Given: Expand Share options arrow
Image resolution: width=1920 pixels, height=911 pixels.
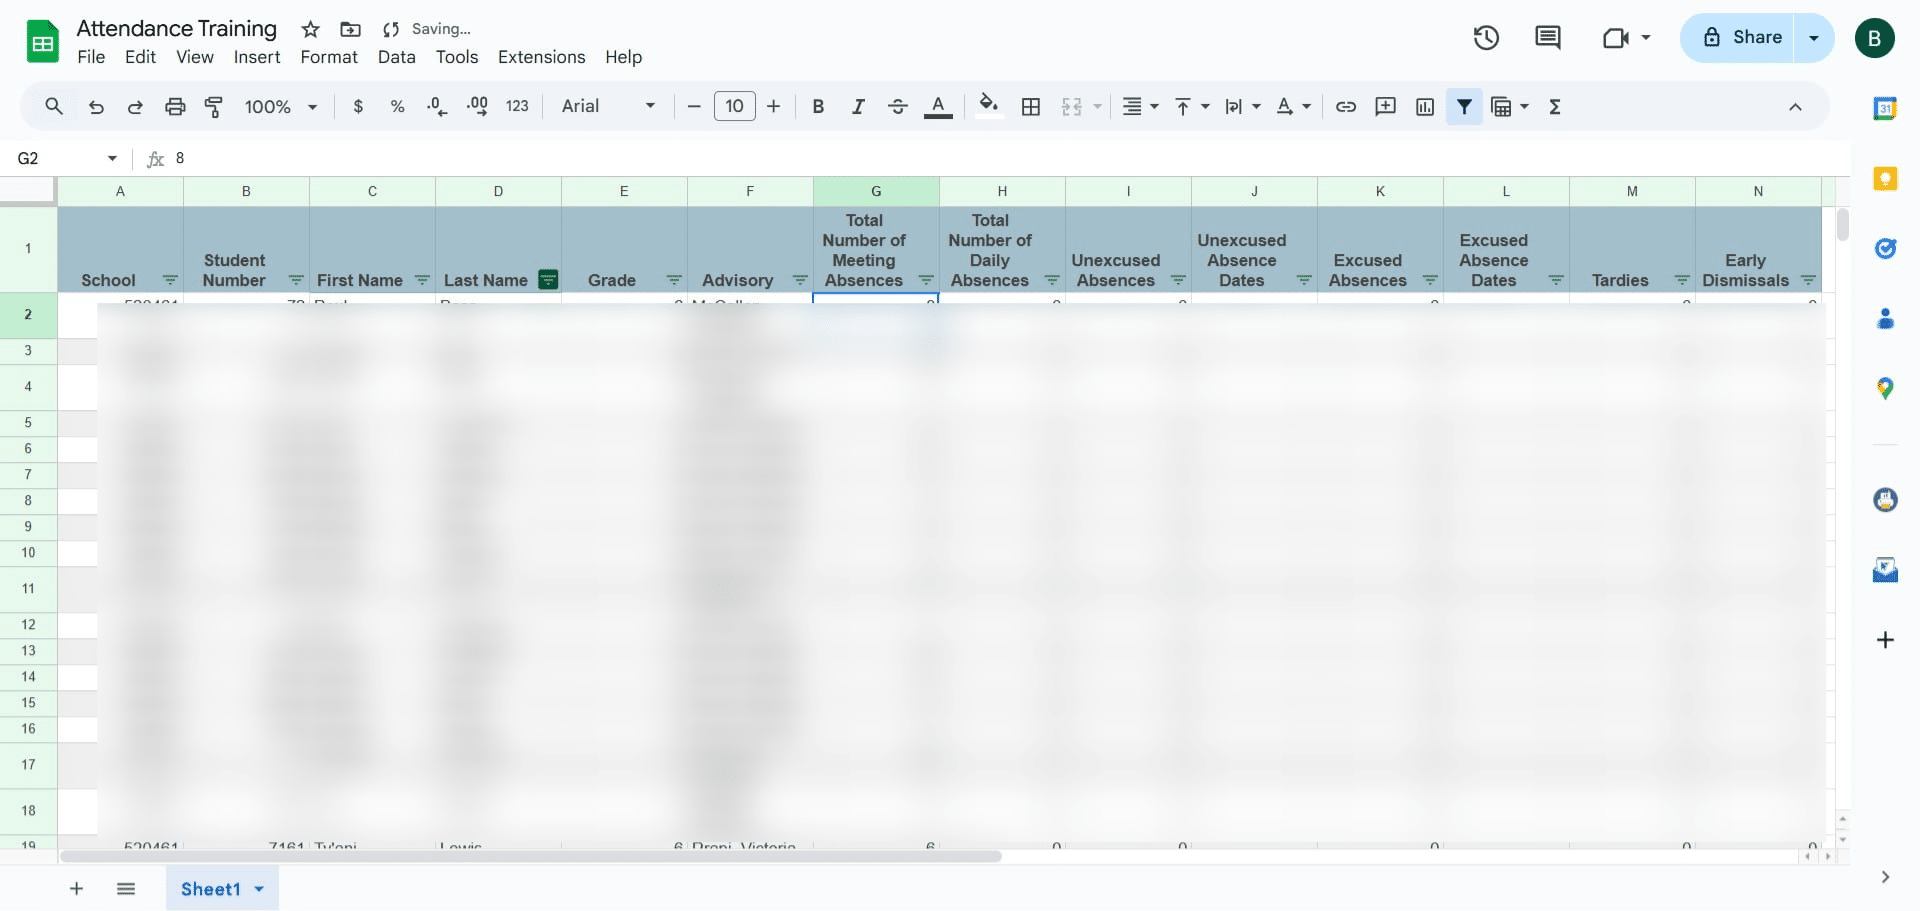Looking at the screenshot, I should (1814, 38).
